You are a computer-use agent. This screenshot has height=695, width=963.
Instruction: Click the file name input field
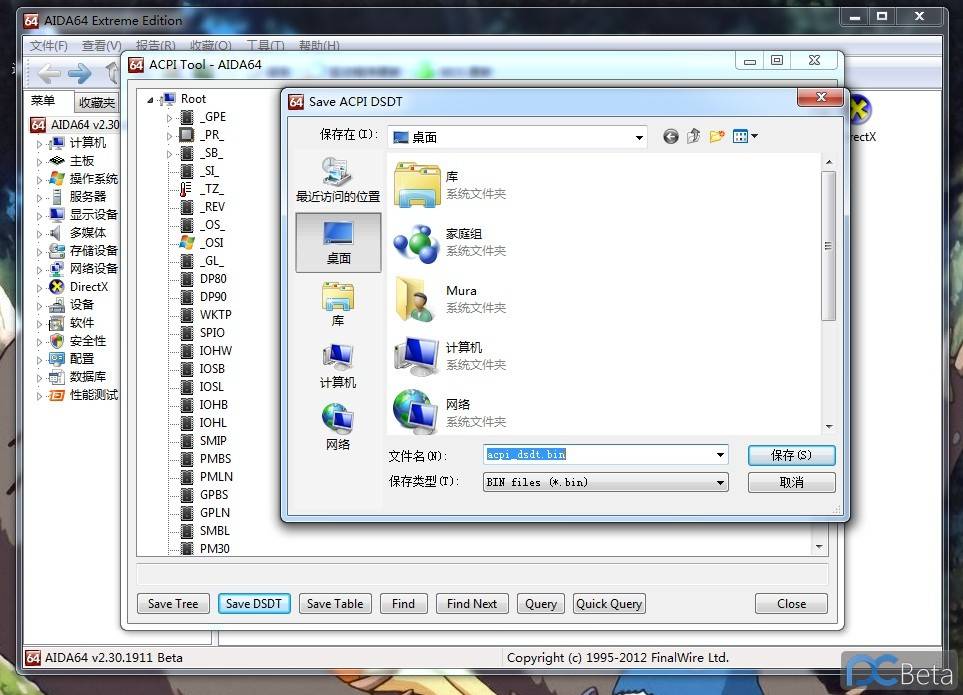[x=600, y=455]
